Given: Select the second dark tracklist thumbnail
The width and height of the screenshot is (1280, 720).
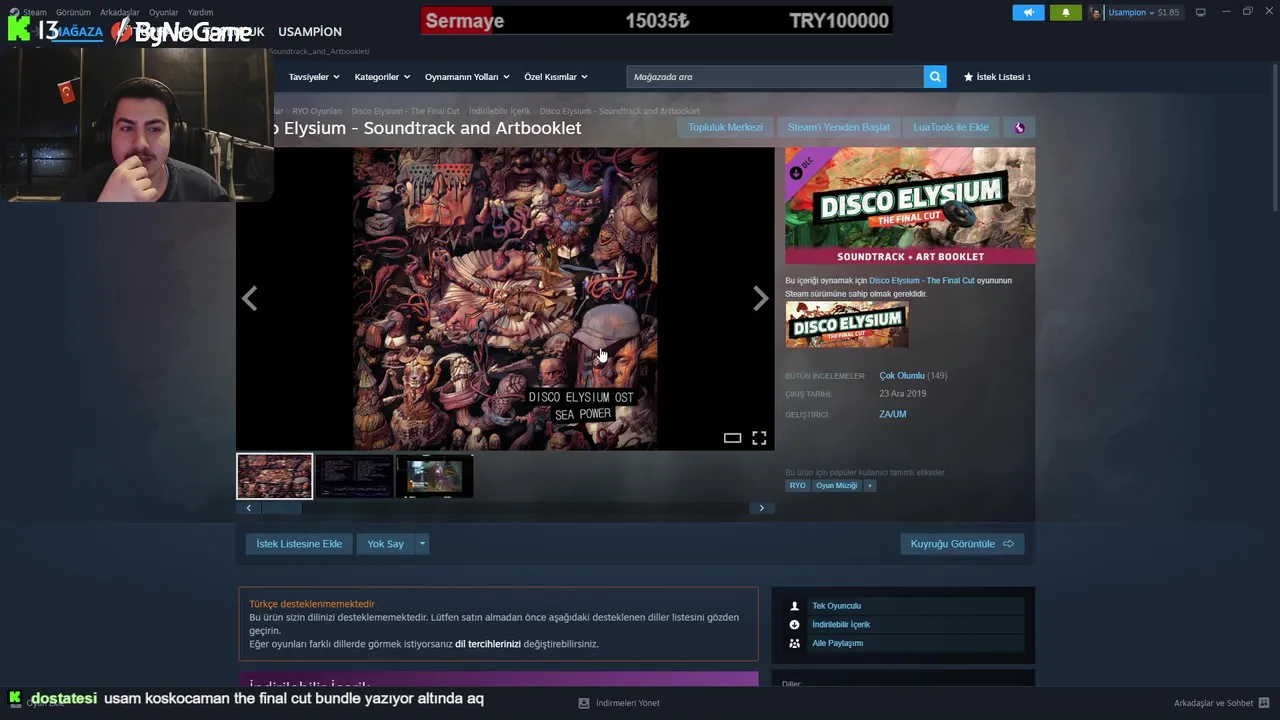Looking at the screenshot, I should 355,476.
